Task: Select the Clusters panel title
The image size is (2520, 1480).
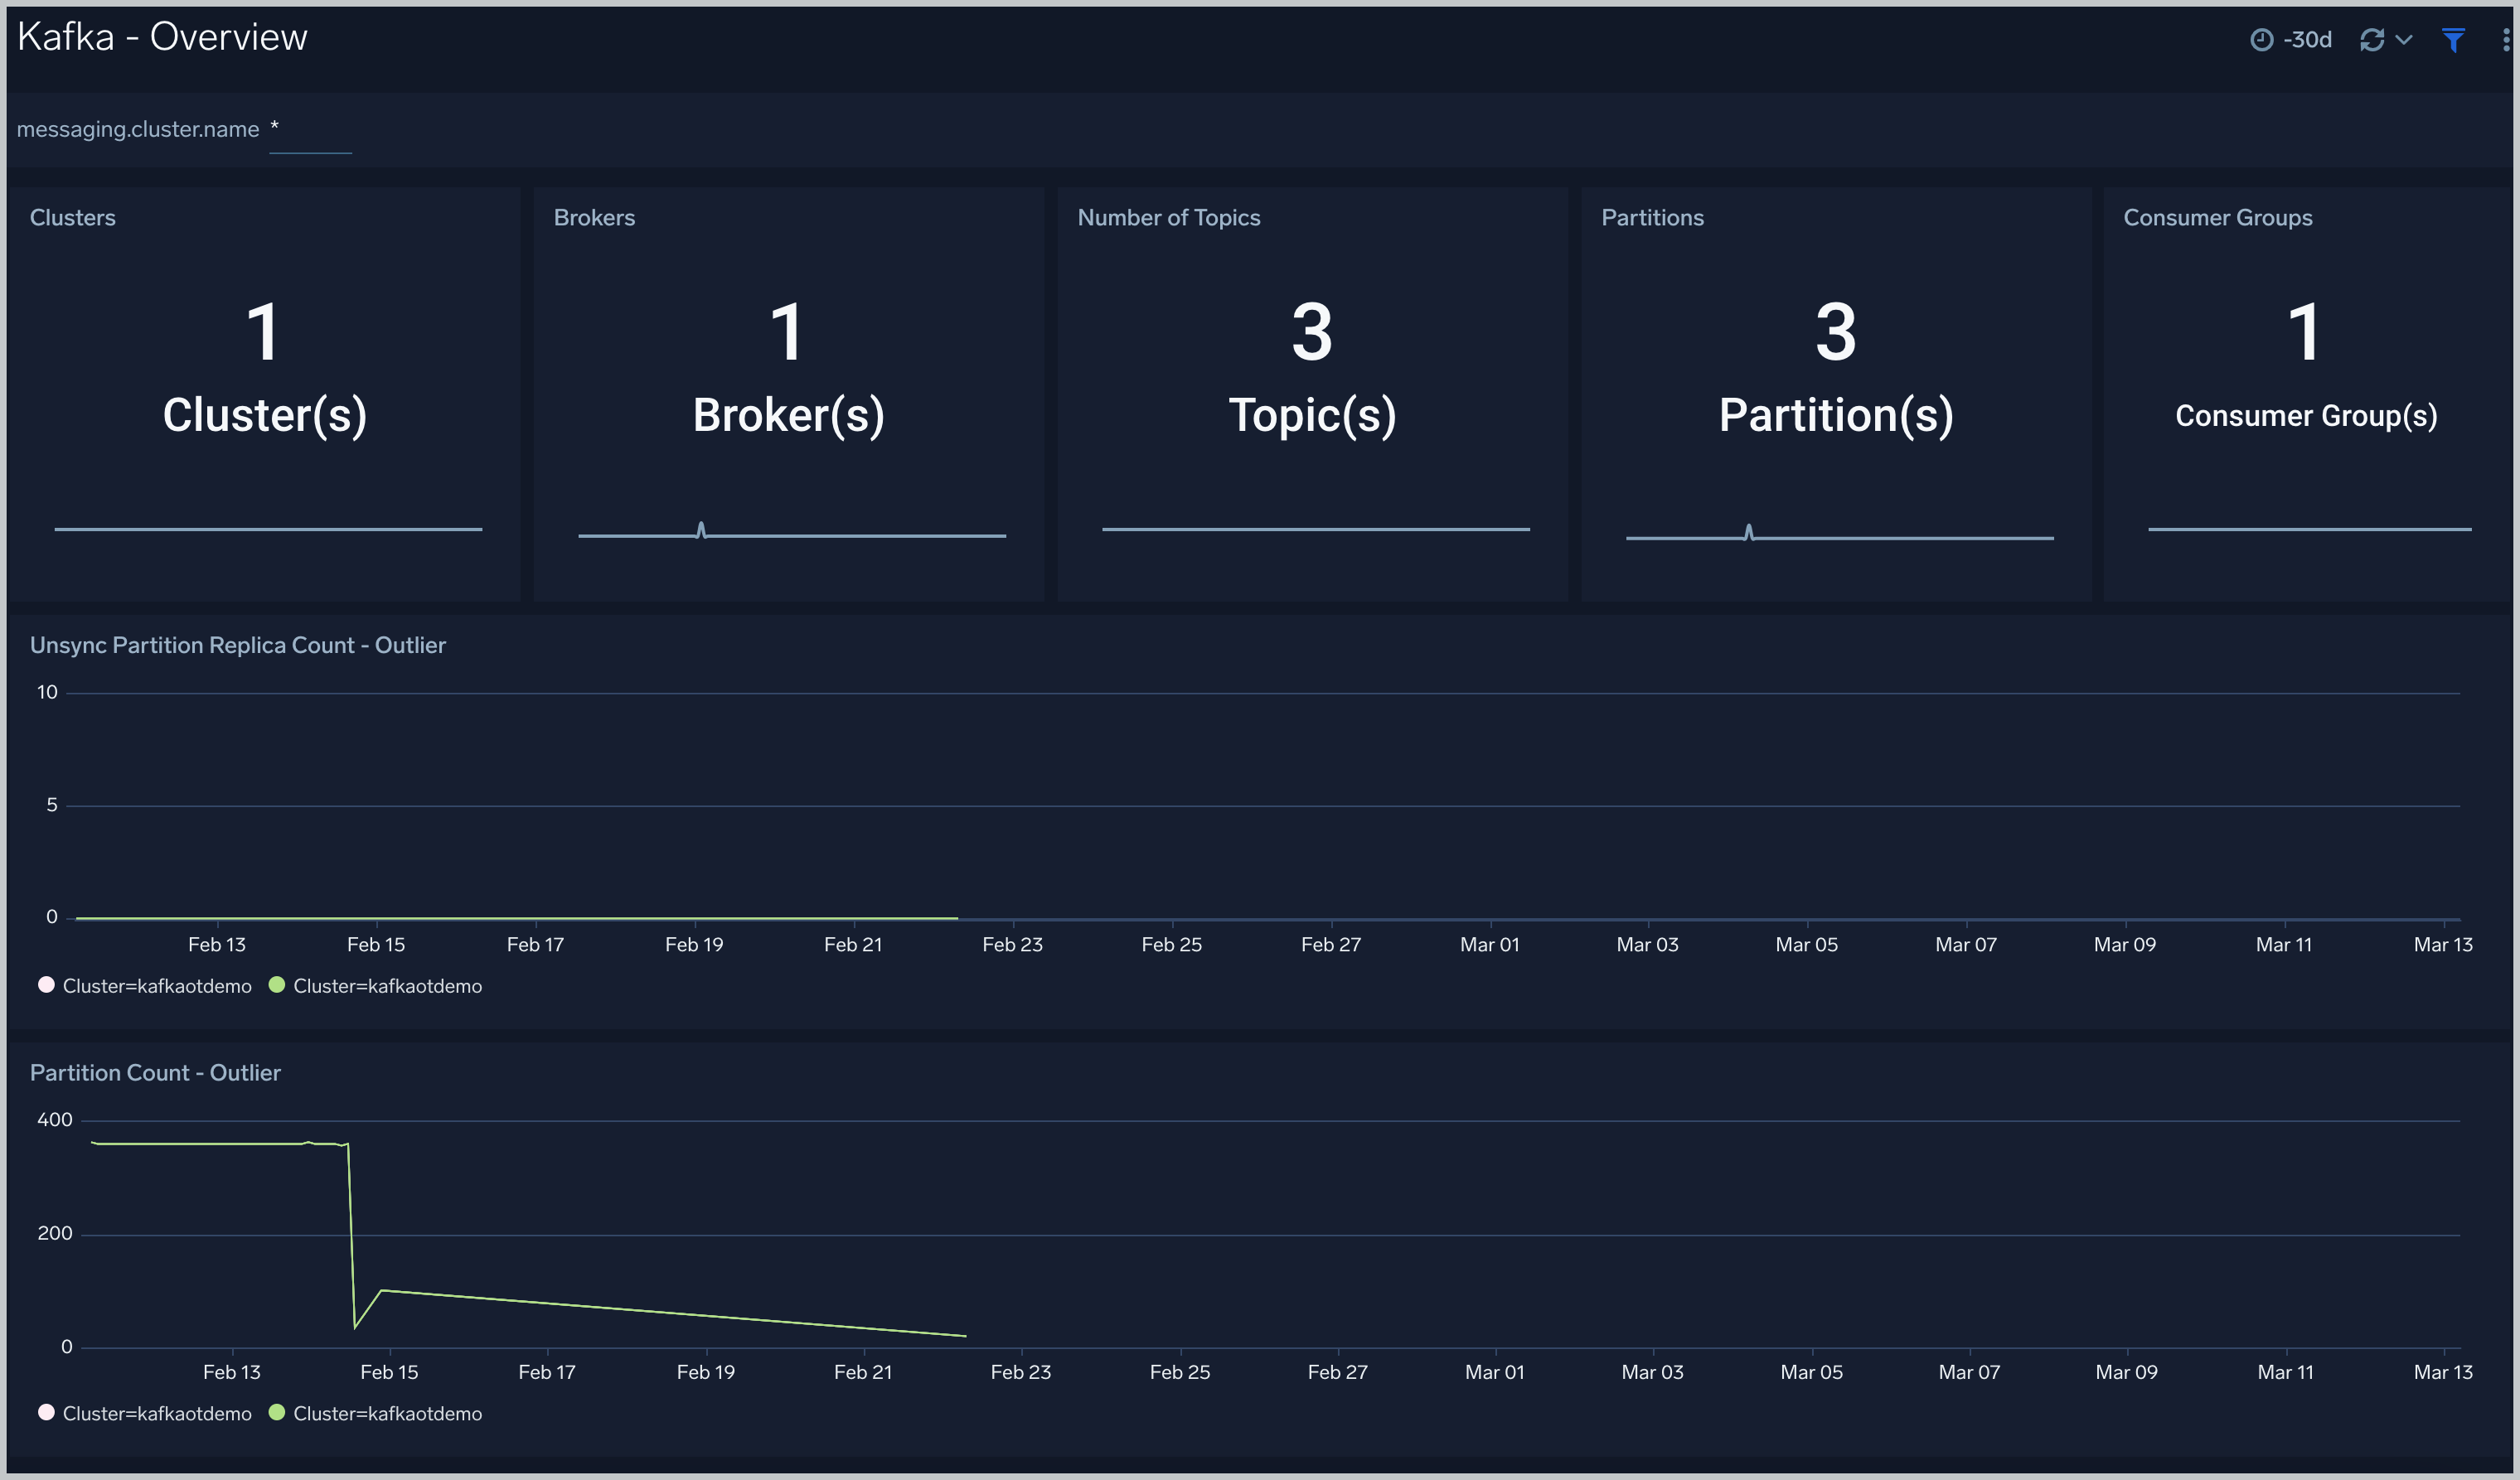Action: [72, 218]
